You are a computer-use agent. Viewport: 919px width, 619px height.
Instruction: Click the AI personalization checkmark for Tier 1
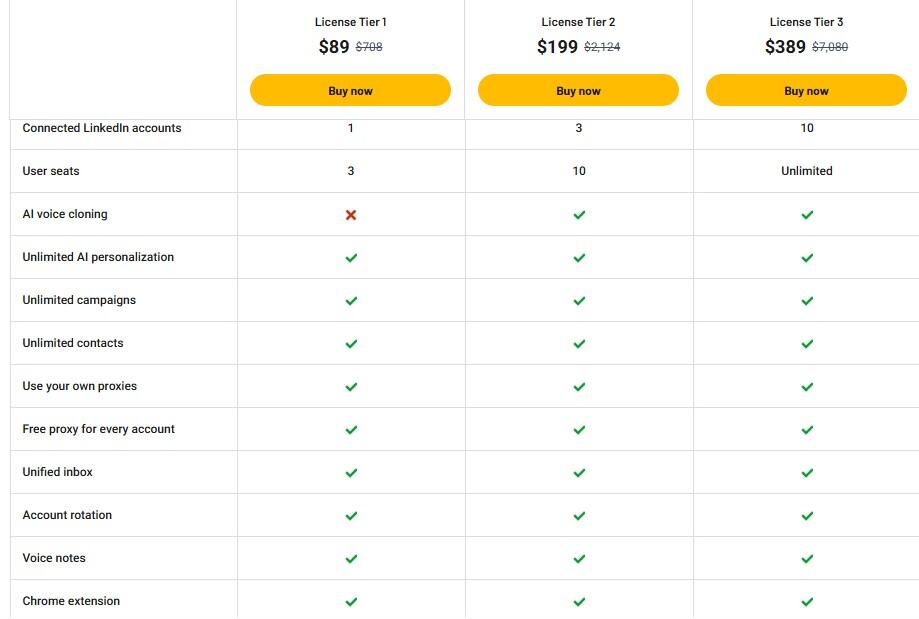coord(350,257)
